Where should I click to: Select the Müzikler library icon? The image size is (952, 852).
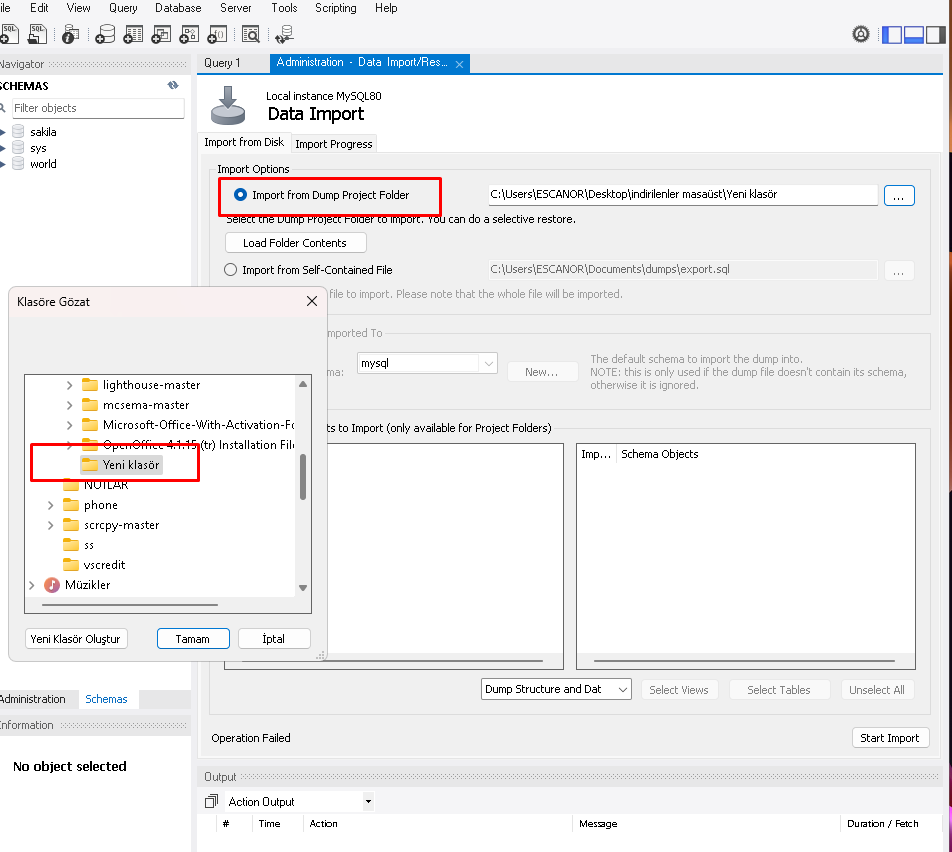52,585
